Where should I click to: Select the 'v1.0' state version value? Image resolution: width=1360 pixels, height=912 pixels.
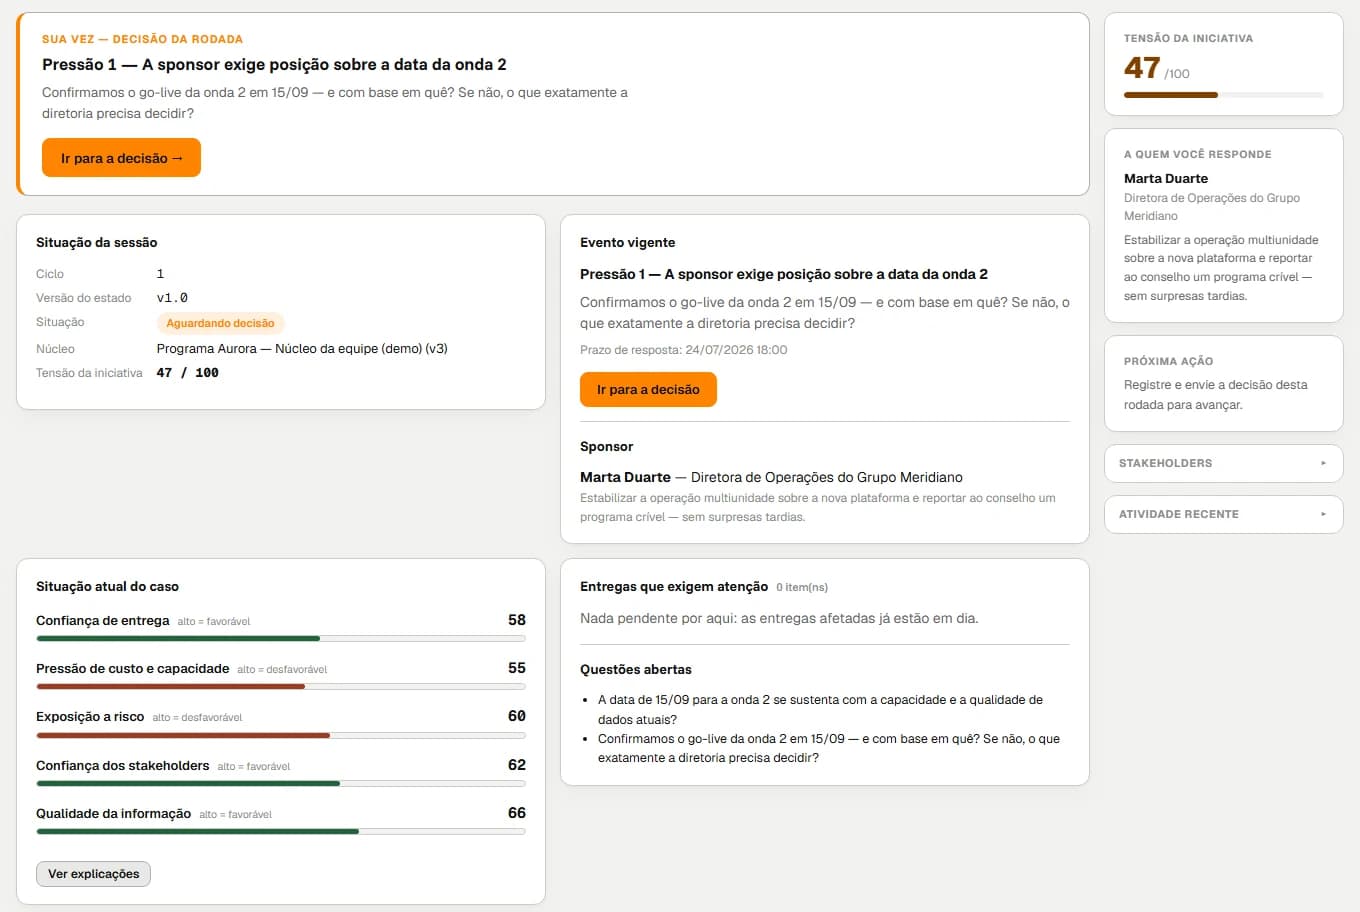172,298
